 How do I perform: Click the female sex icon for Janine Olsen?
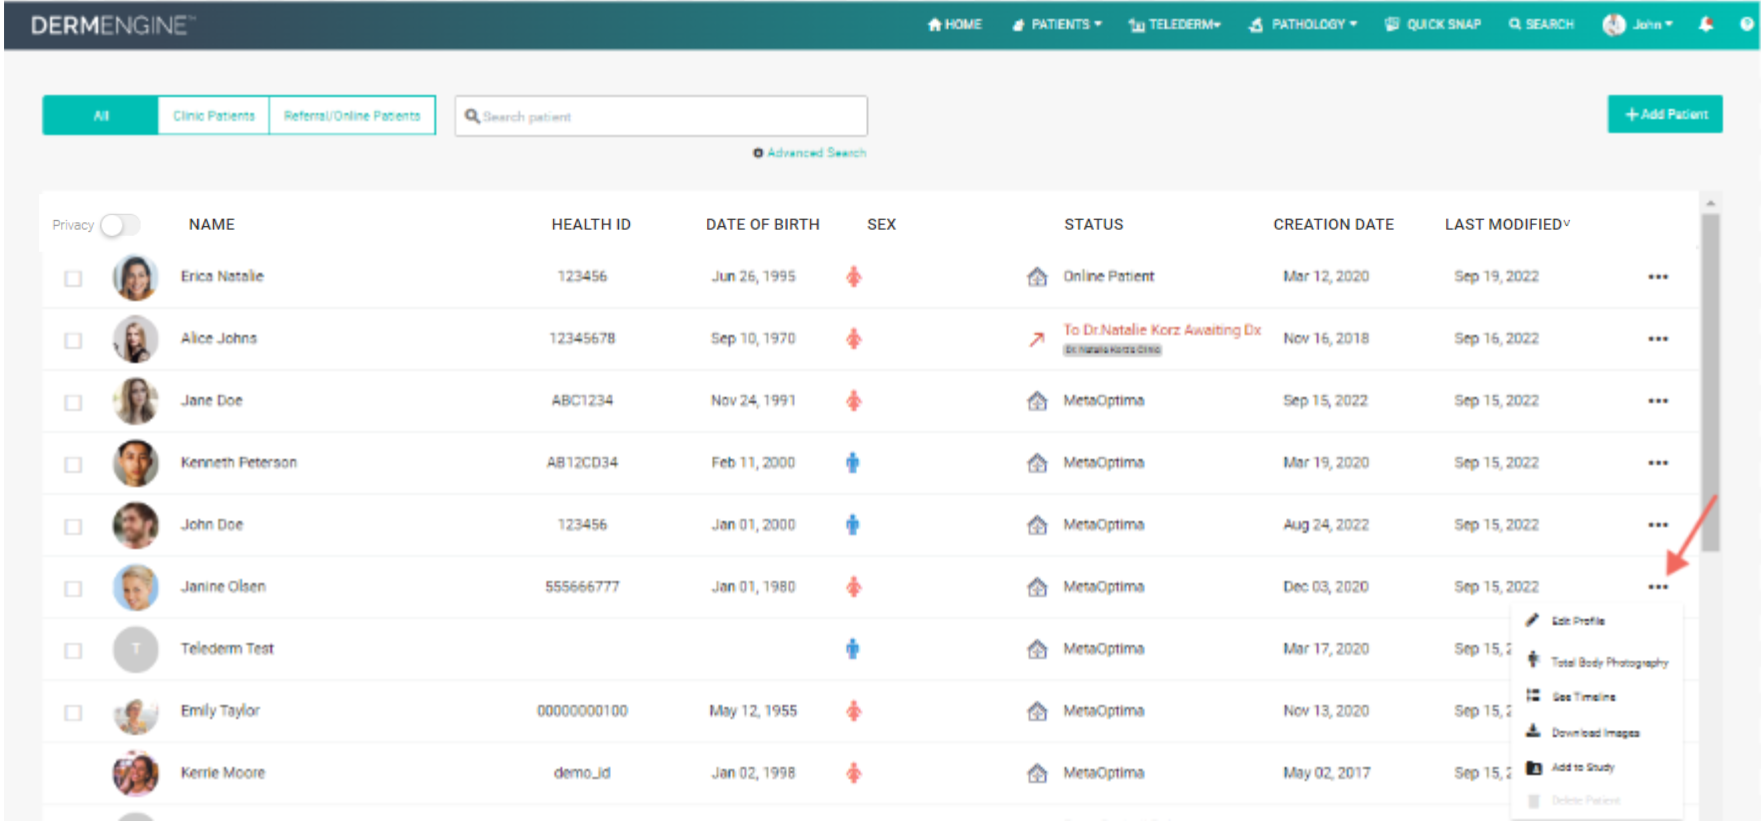pyautogui.click(x=853, y=587)
